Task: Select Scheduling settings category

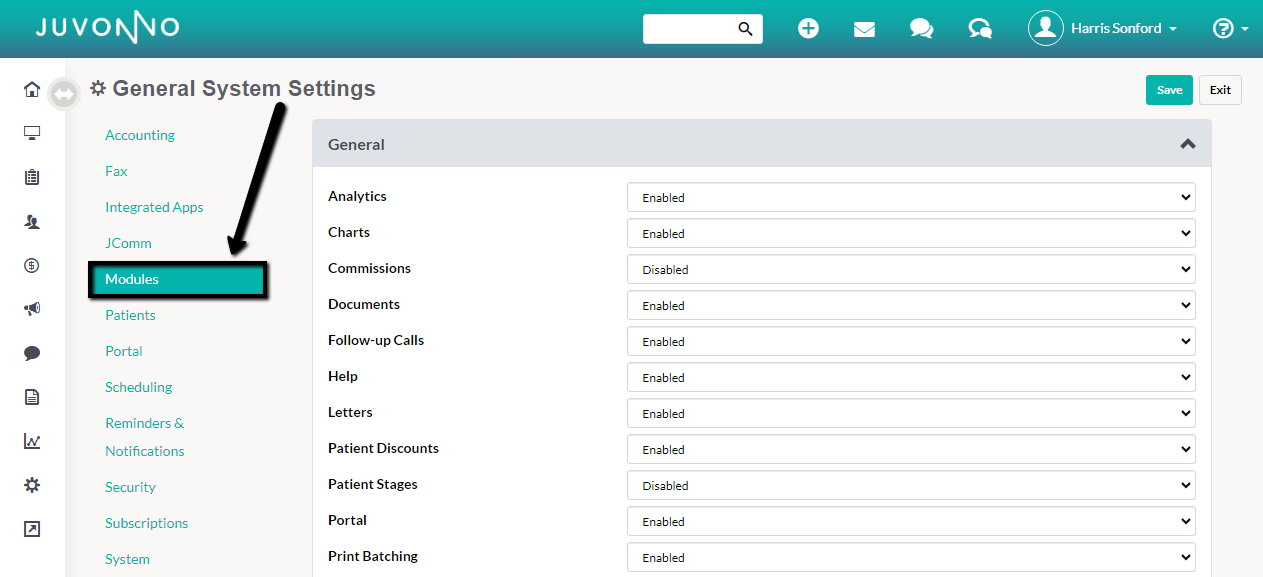Action: click(x=139, y=387)
